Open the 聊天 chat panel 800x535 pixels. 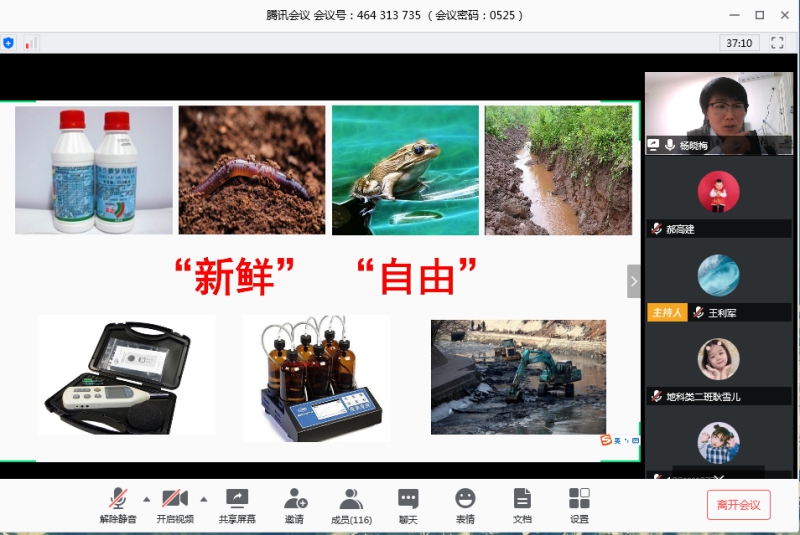coord(408,504)
